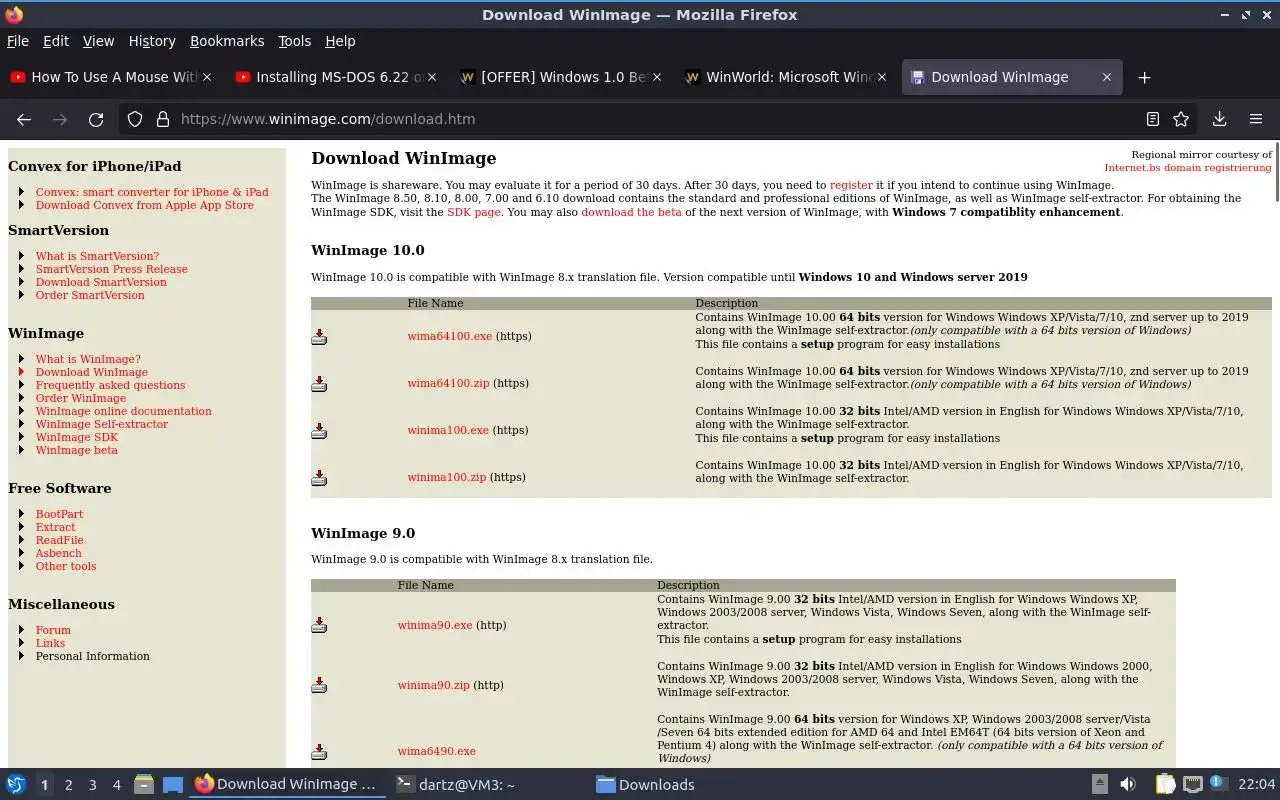Click the volume speaker icon in system tray
The width and height of the screenshot is (1280, 800).
tap(1128, 785)
